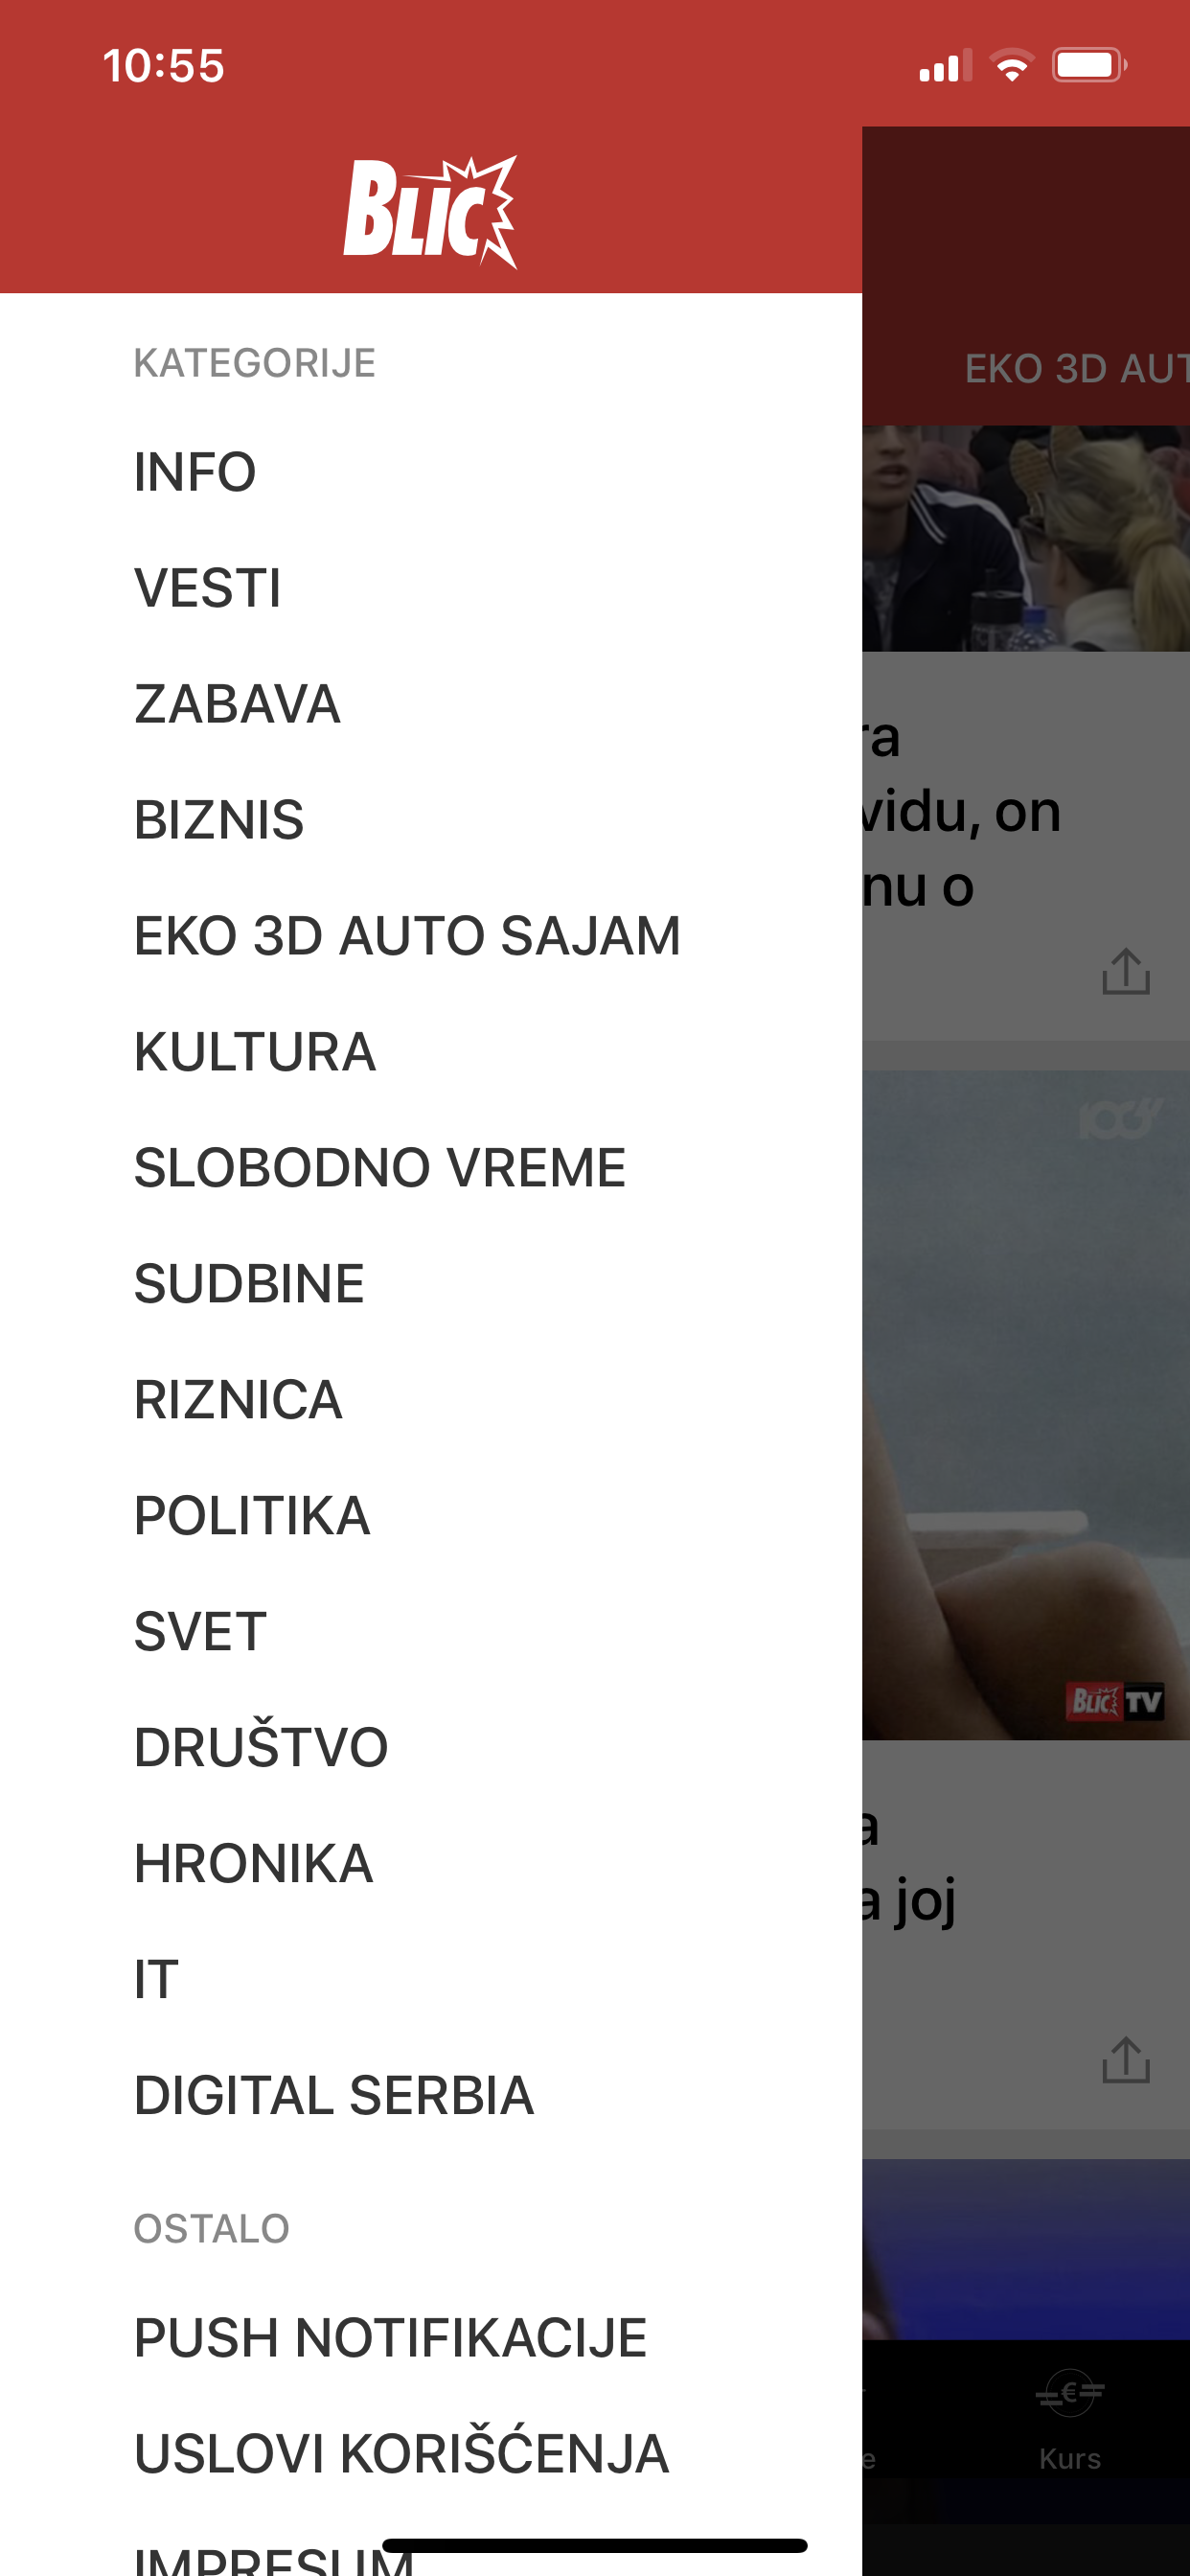Open PUSH NOTIFIKACIJE settings
This screenshot has height=2576, width=1190.
391,2338
